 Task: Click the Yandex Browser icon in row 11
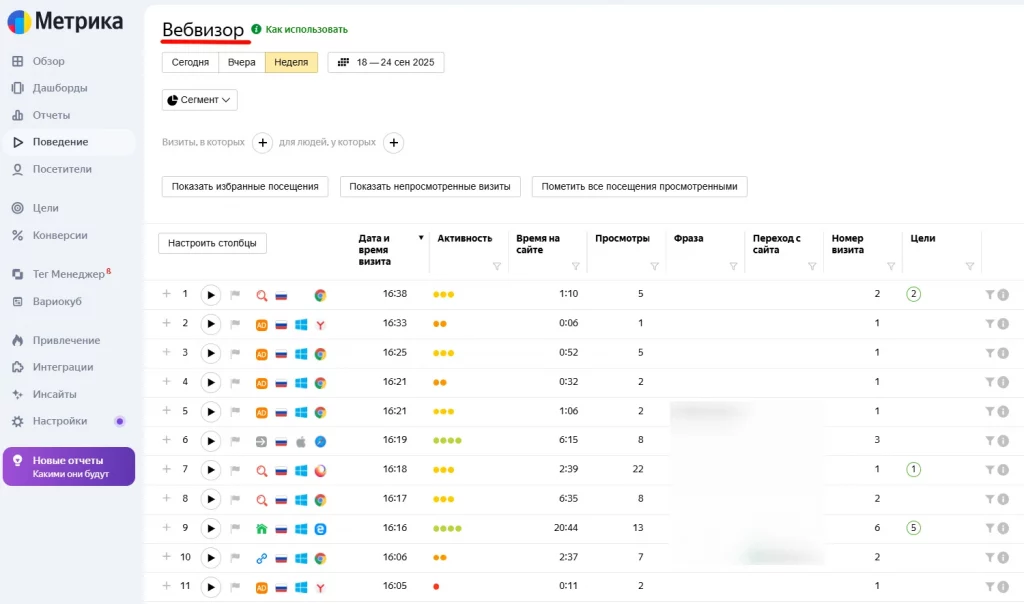320,587
